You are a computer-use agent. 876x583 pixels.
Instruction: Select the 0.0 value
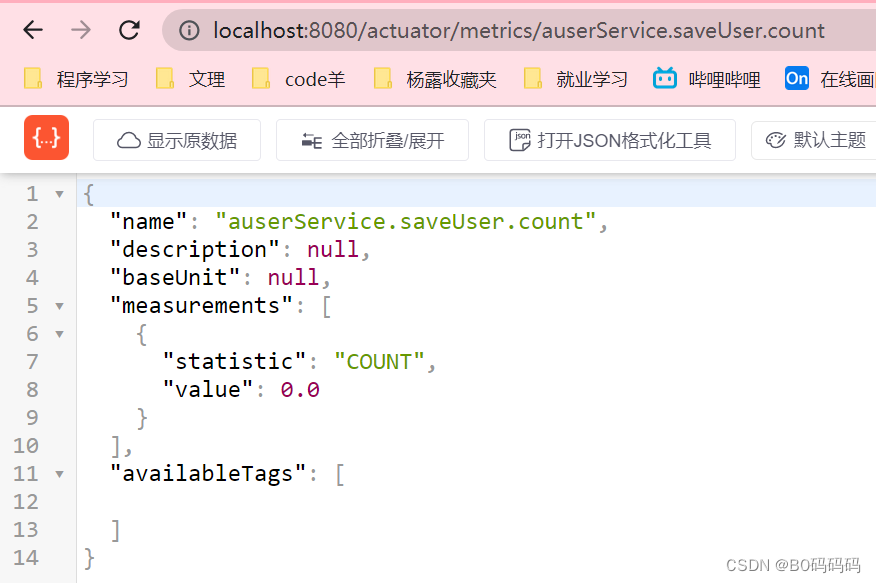[x=300, y=389]
